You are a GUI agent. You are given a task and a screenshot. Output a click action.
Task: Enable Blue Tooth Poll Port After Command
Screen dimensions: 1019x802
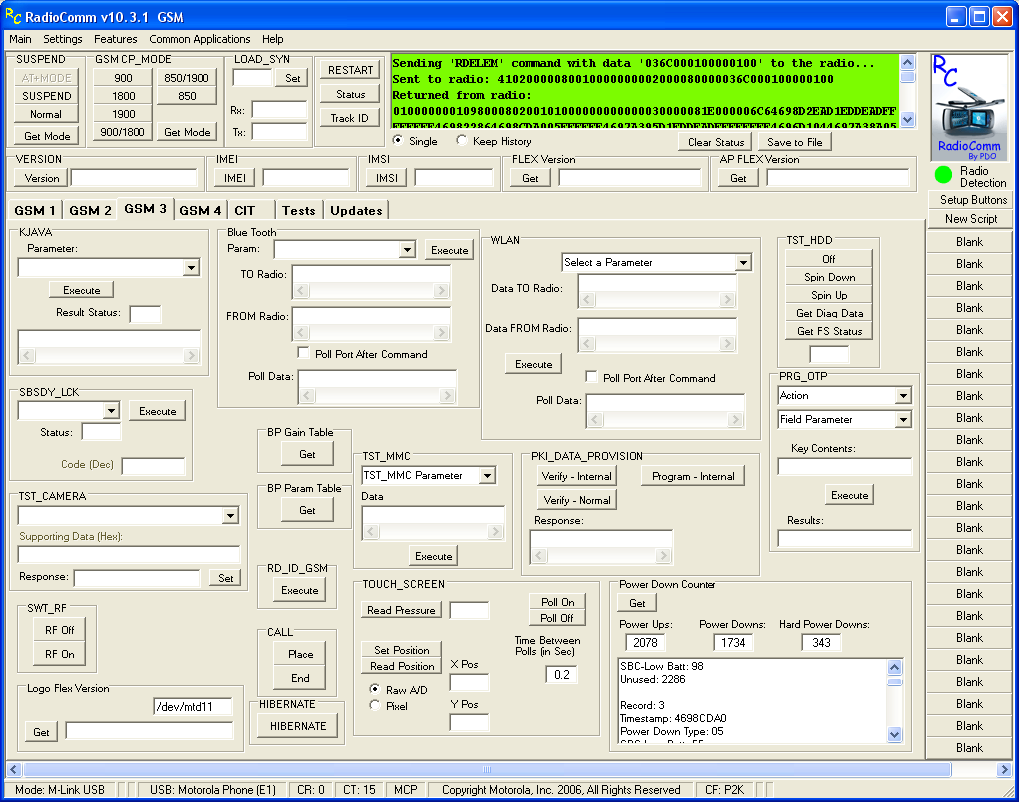point(303,353)
